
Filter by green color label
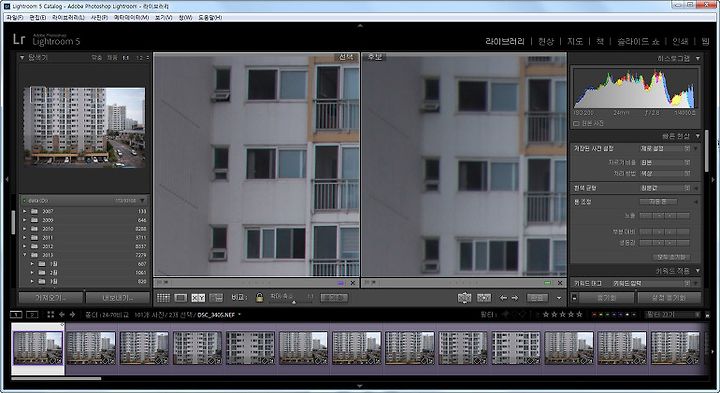pos(608,314)
